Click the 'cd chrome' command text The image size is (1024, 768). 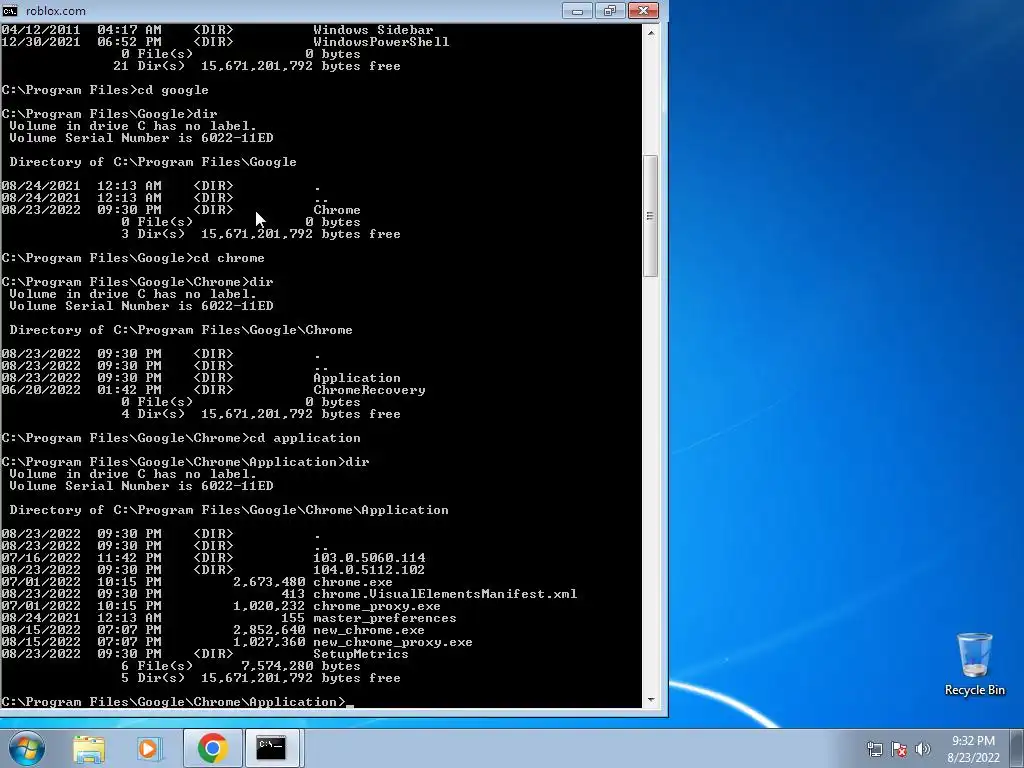click(229, 258)
